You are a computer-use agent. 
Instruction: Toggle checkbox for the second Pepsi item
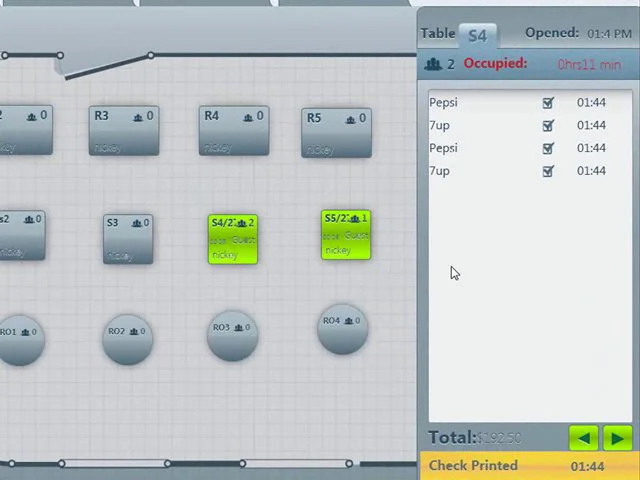pos(548,148)
